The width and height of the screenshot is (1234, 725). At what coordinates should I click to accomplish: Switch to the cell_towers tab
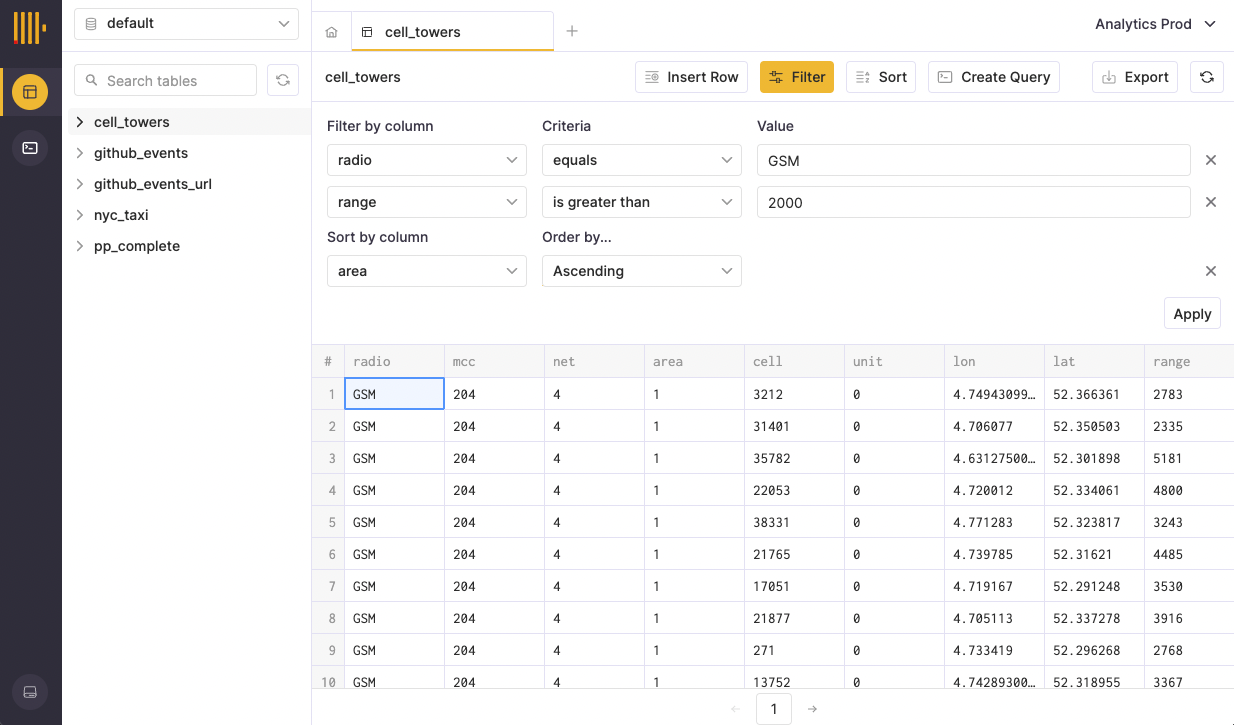coord(451,31)
